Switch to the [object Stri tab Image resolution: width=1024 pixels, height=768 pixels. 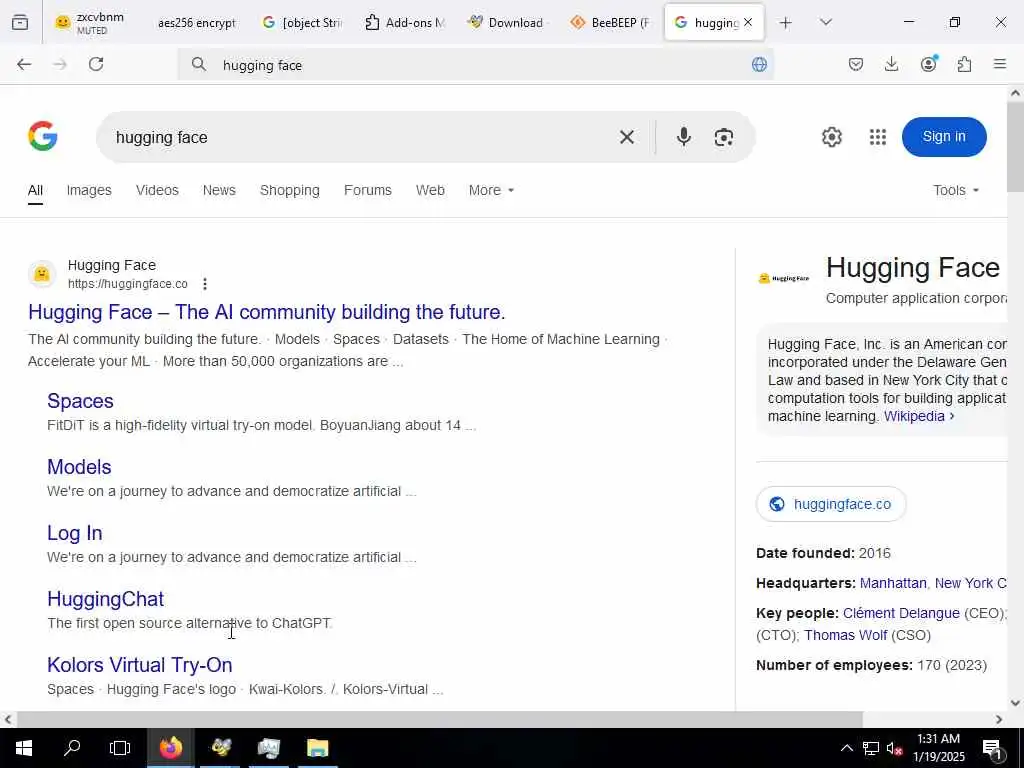(x=302, y=22)
